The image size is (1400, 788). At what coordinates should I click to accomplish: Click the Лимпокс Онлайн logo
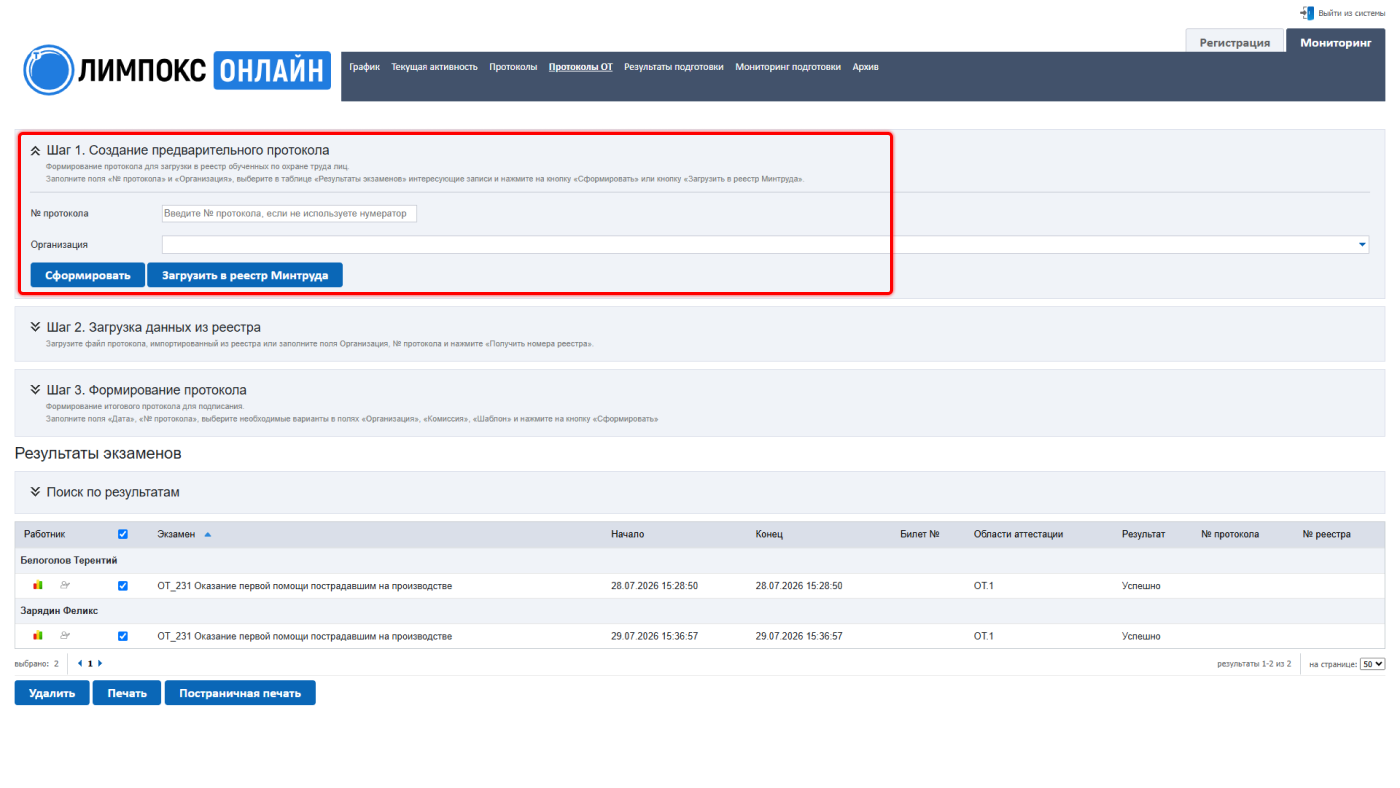pos(177,70)
